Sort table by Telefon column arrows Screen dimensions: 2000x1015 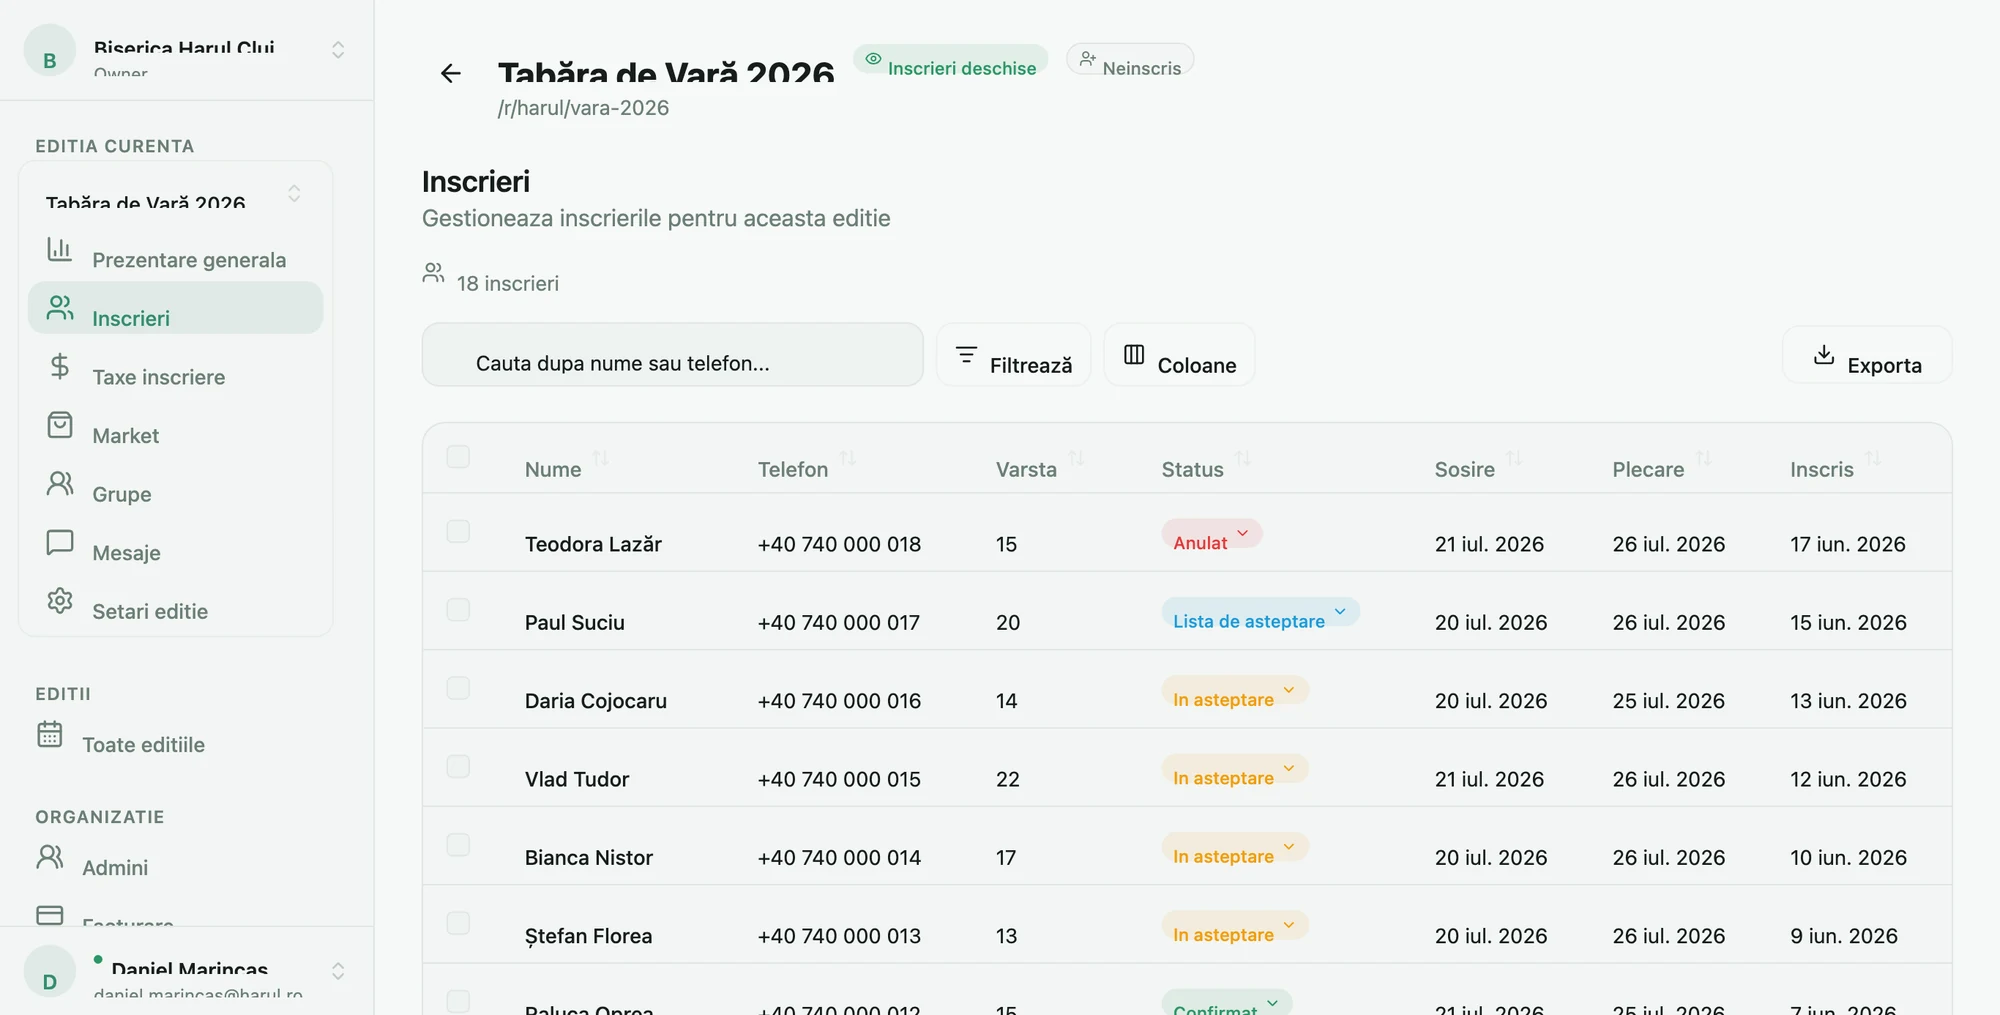click(x=848, y=458)
